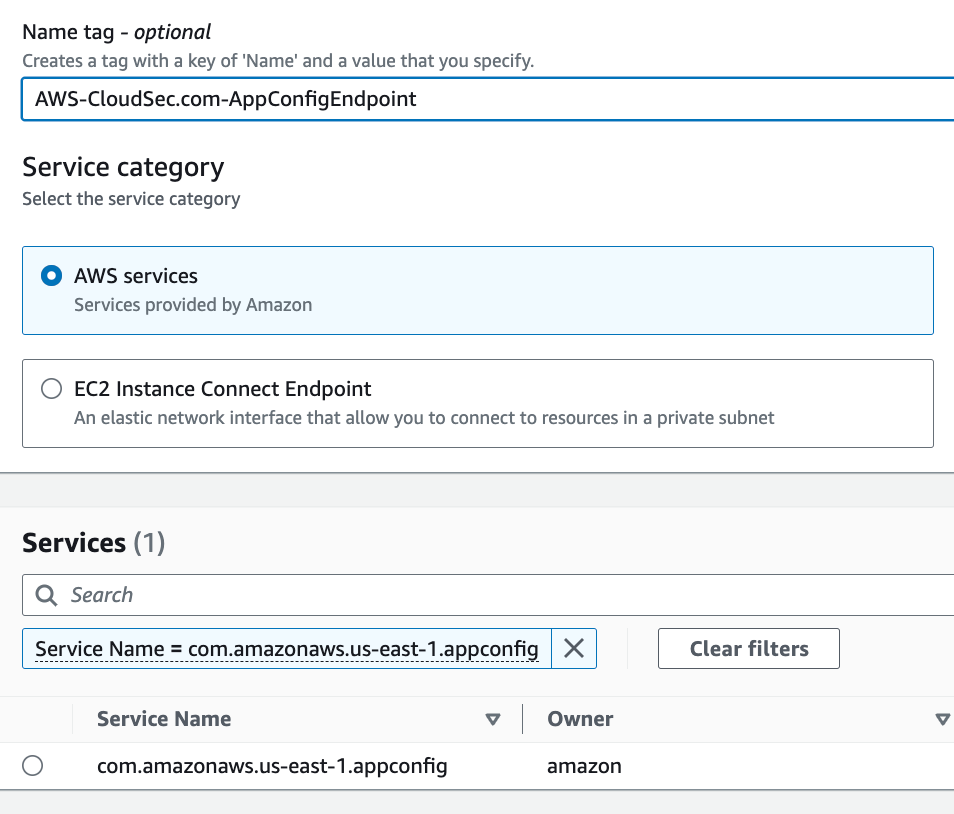The image size is (954, 814).
Task: Click the 'Services provided by Amazon' description
Action: pos(193,305)
